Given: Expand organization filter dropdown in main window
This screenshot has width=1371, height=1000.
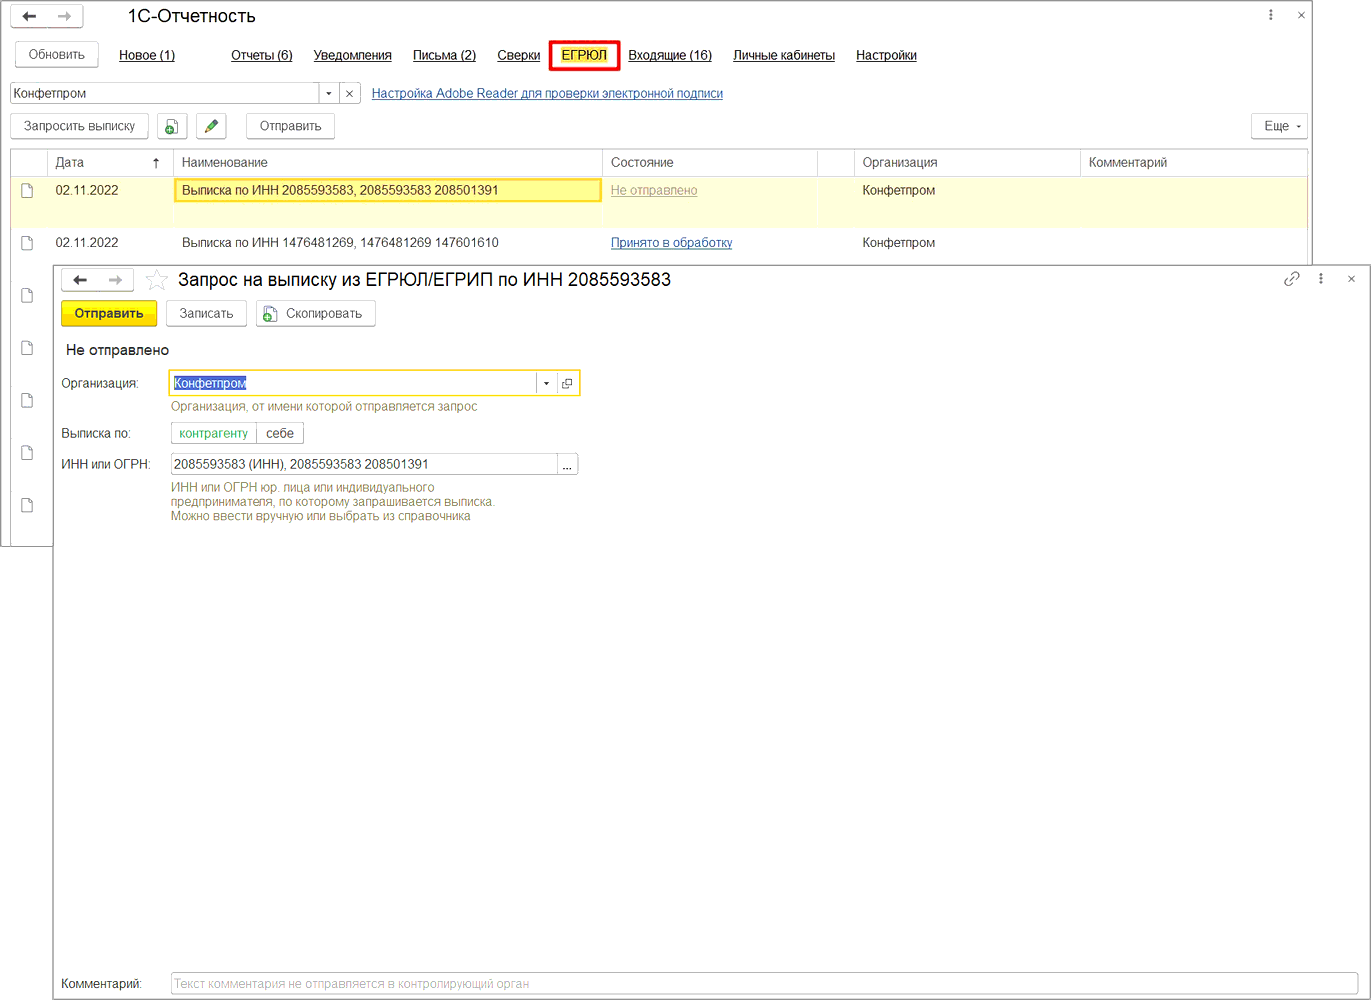Looking at the screenshot, I should coord(329,93).
